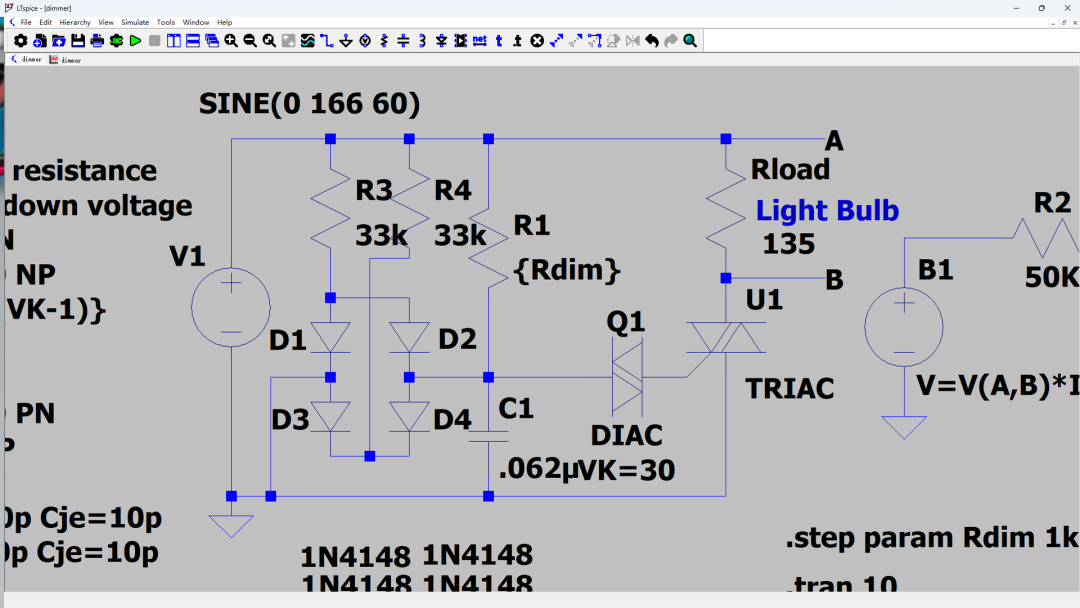Tile windows vertically

[x=174, y=41]
